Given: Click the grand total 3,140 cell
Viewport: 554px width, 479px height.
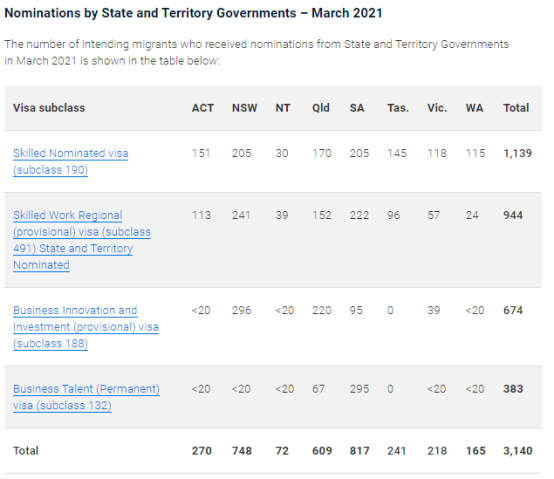Looking at the screenshot, I should point(518,451).
